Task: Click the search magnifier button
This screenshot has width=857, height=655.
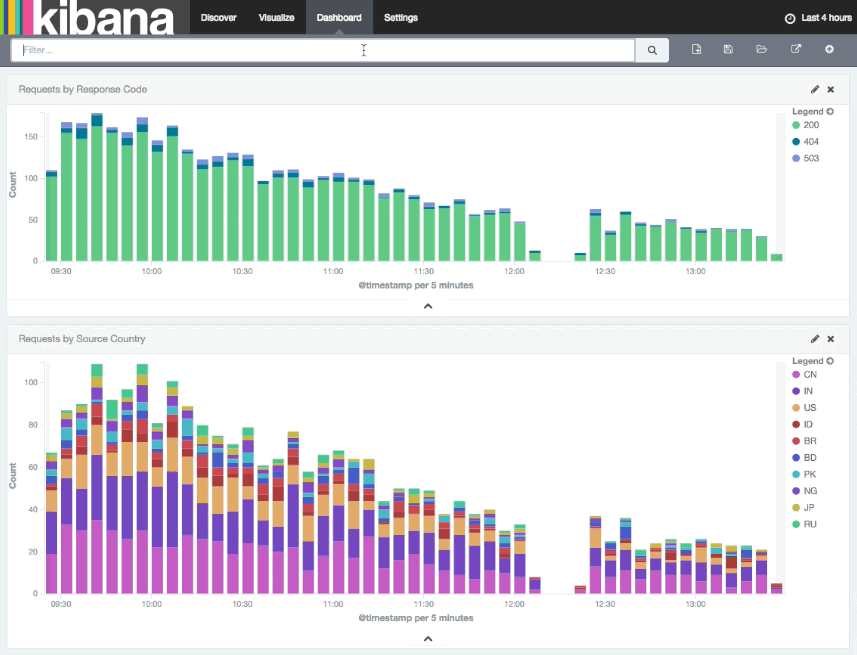Action: (x=652, y=50)
